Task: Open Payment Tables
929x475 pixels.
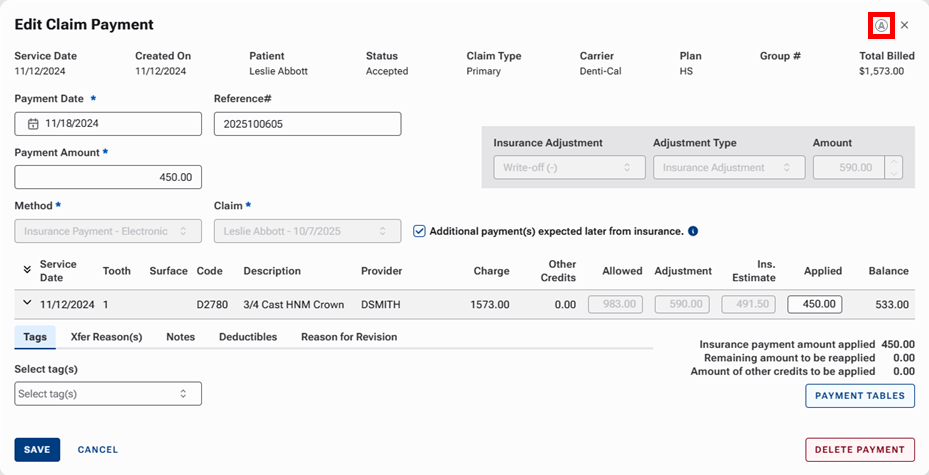Action: 859,396
